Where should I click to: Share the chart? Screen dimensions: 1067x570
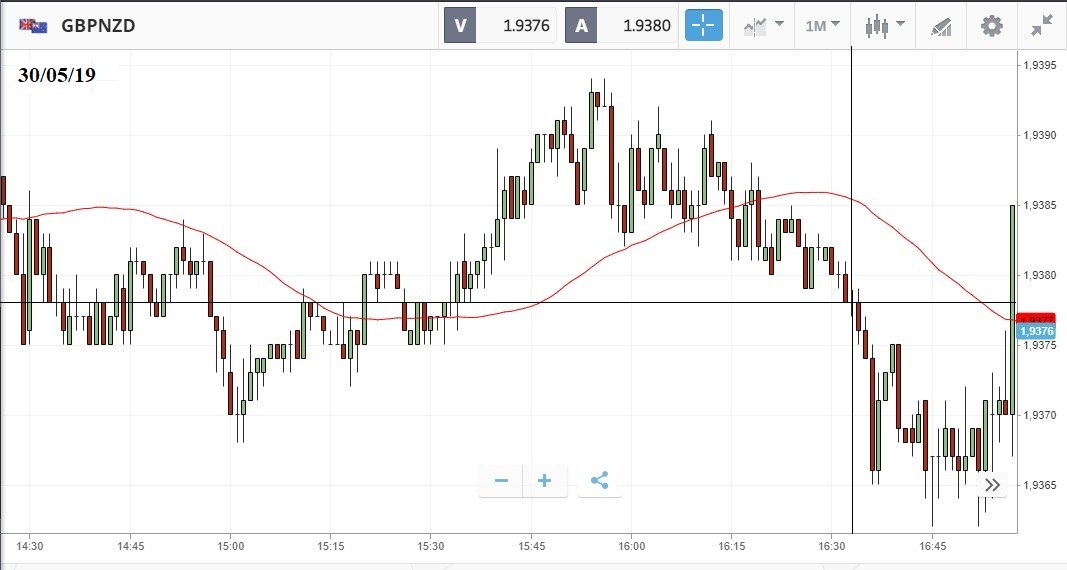point(599,481)
